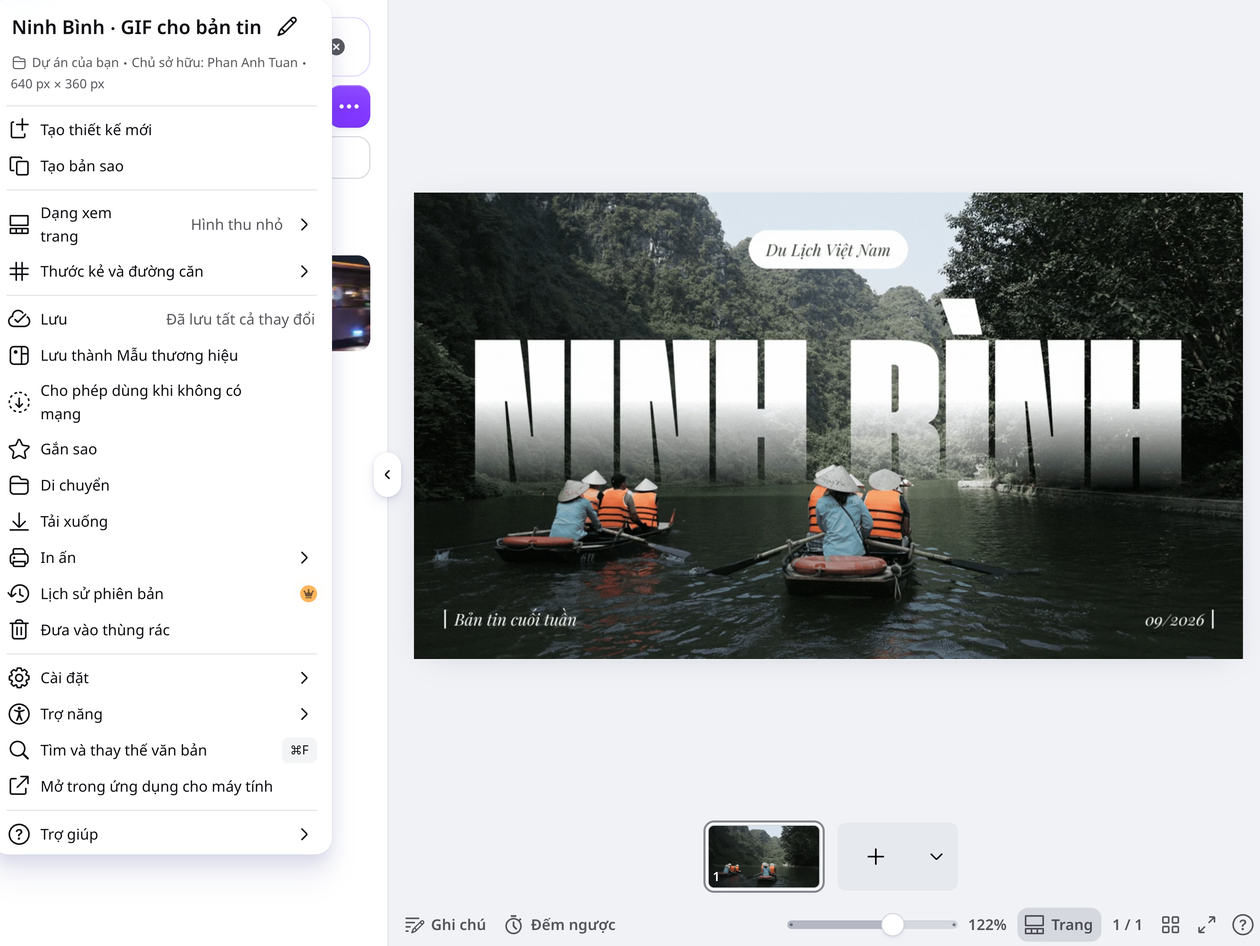Choose Tìm và thay thế văn bản

pos(162,750)
